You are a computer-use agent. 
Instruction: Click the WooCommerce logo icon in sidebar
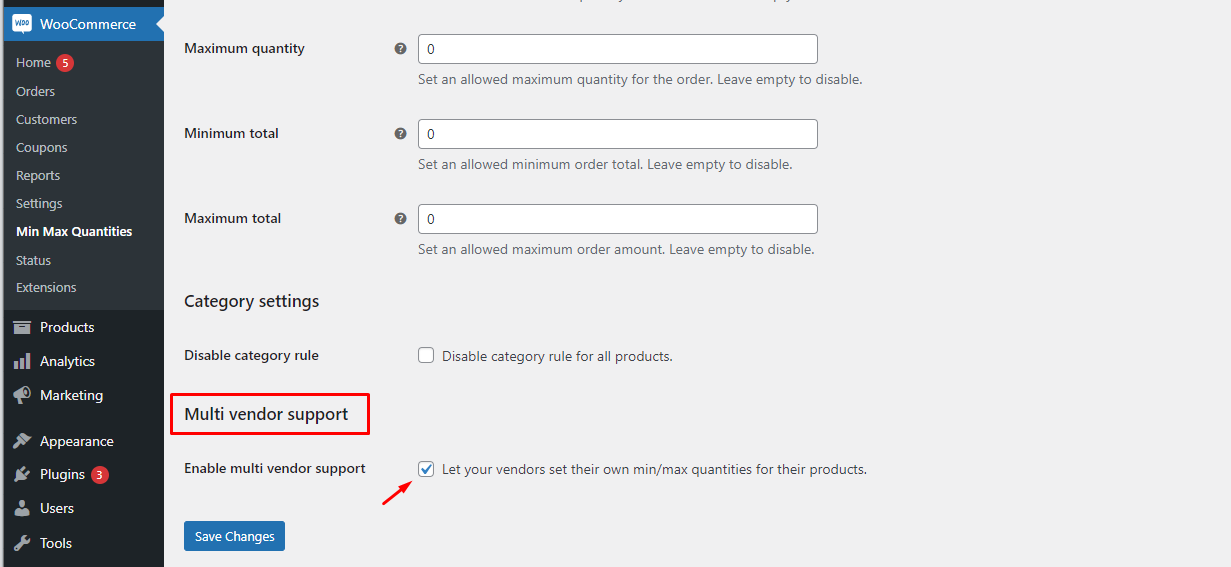pyautogui.click(x=22, y=24)
